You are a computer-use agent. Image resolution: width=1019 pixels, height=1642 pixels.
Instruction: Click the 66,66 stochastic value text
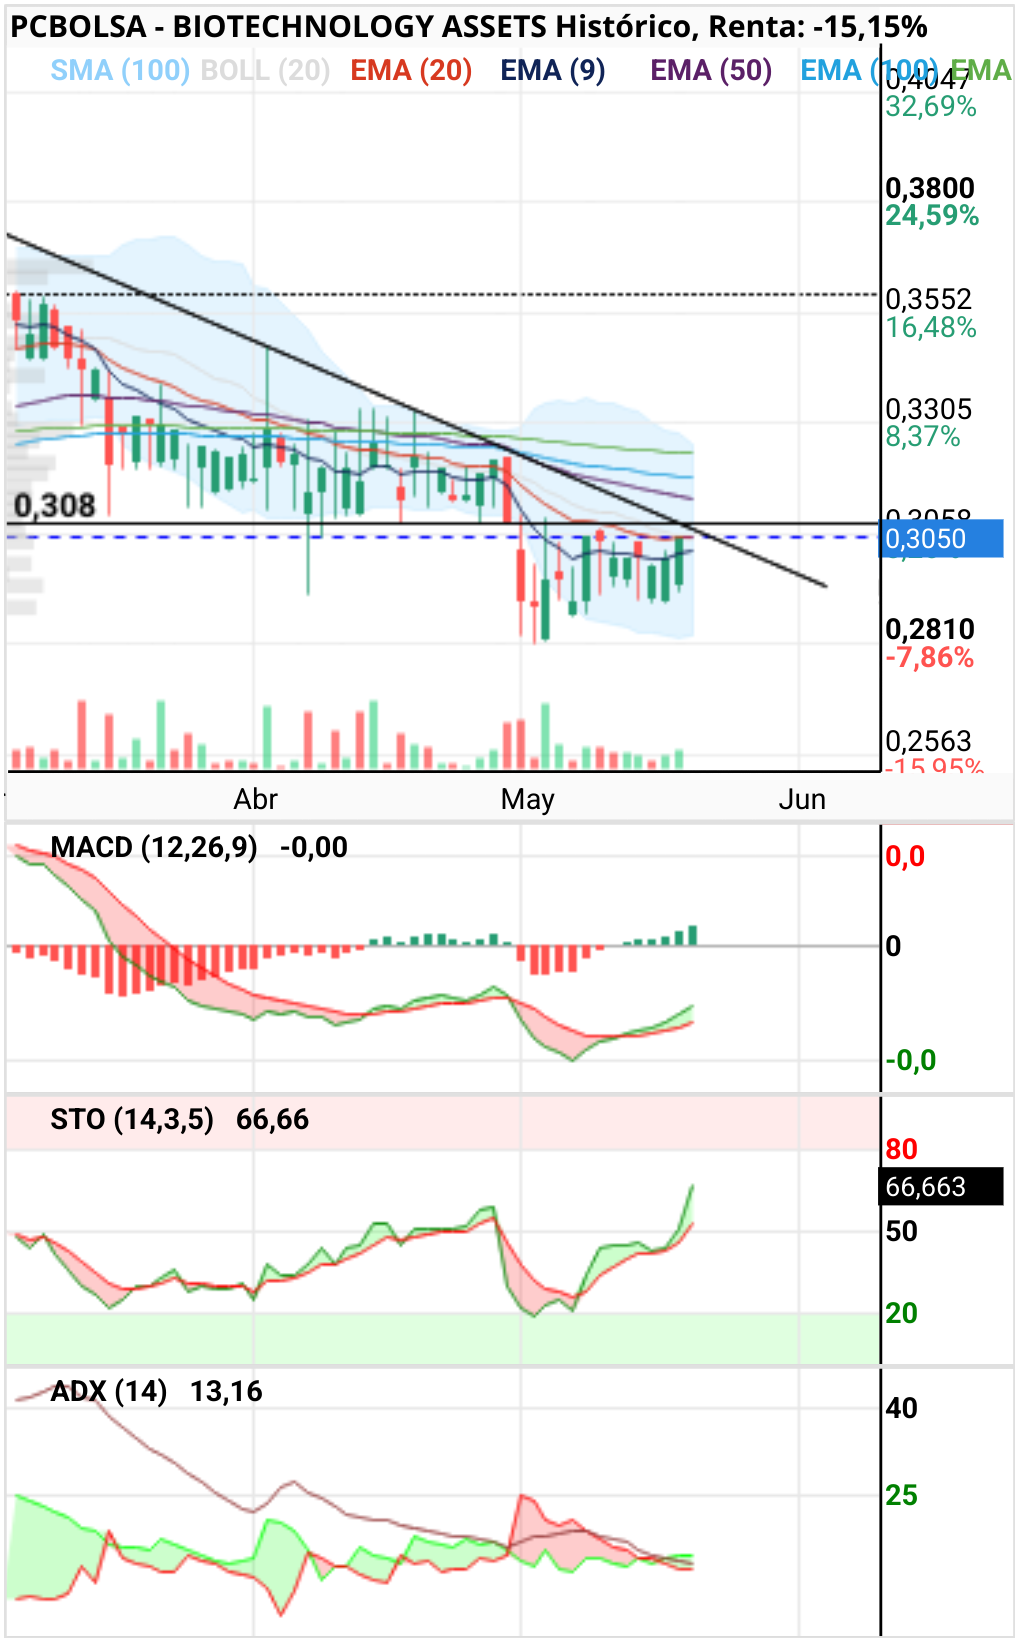tap(272, 1119)
